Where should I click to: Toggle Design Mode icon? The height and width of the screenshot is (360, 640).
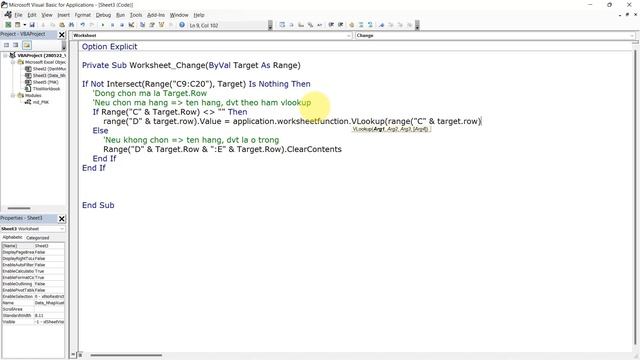[131, 25]
